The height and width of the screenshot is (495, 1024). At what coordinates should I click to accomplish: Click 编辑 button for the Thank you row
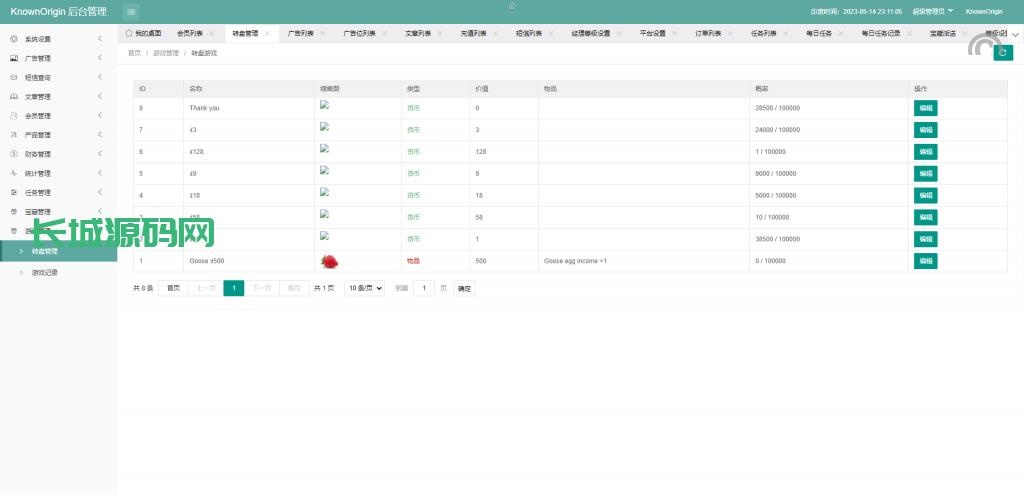[925, 108]
